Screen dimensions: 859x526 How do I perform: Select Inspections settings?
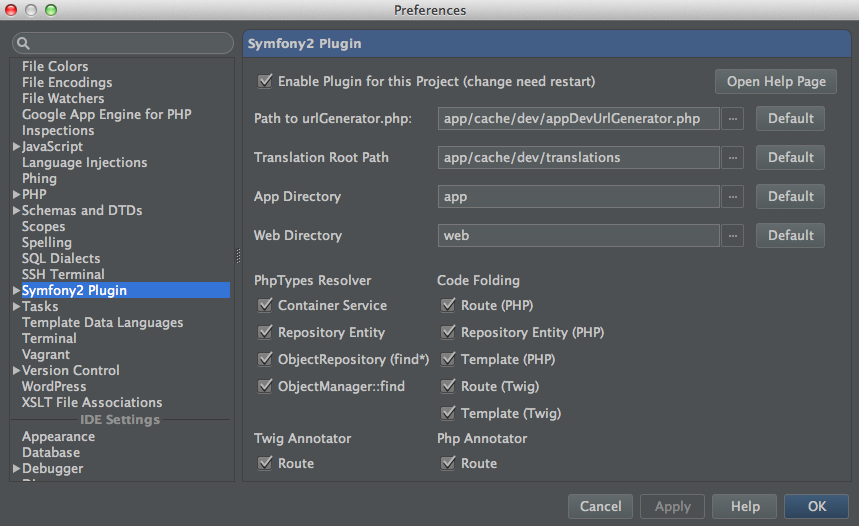(x=58, y=130)
